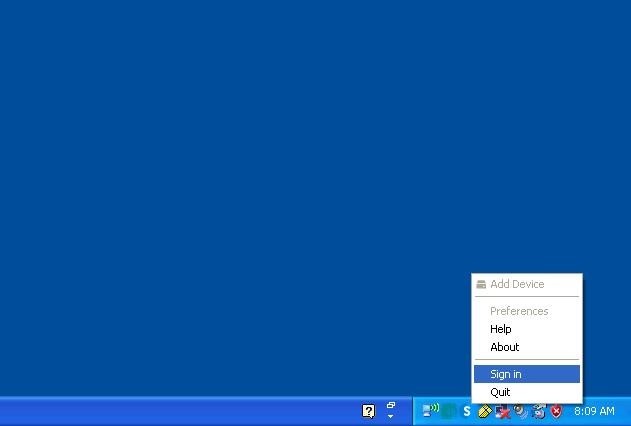This screenshot has height=426, width=631.
Task: Open the red shield security alert icon
Action: (557, 411)
